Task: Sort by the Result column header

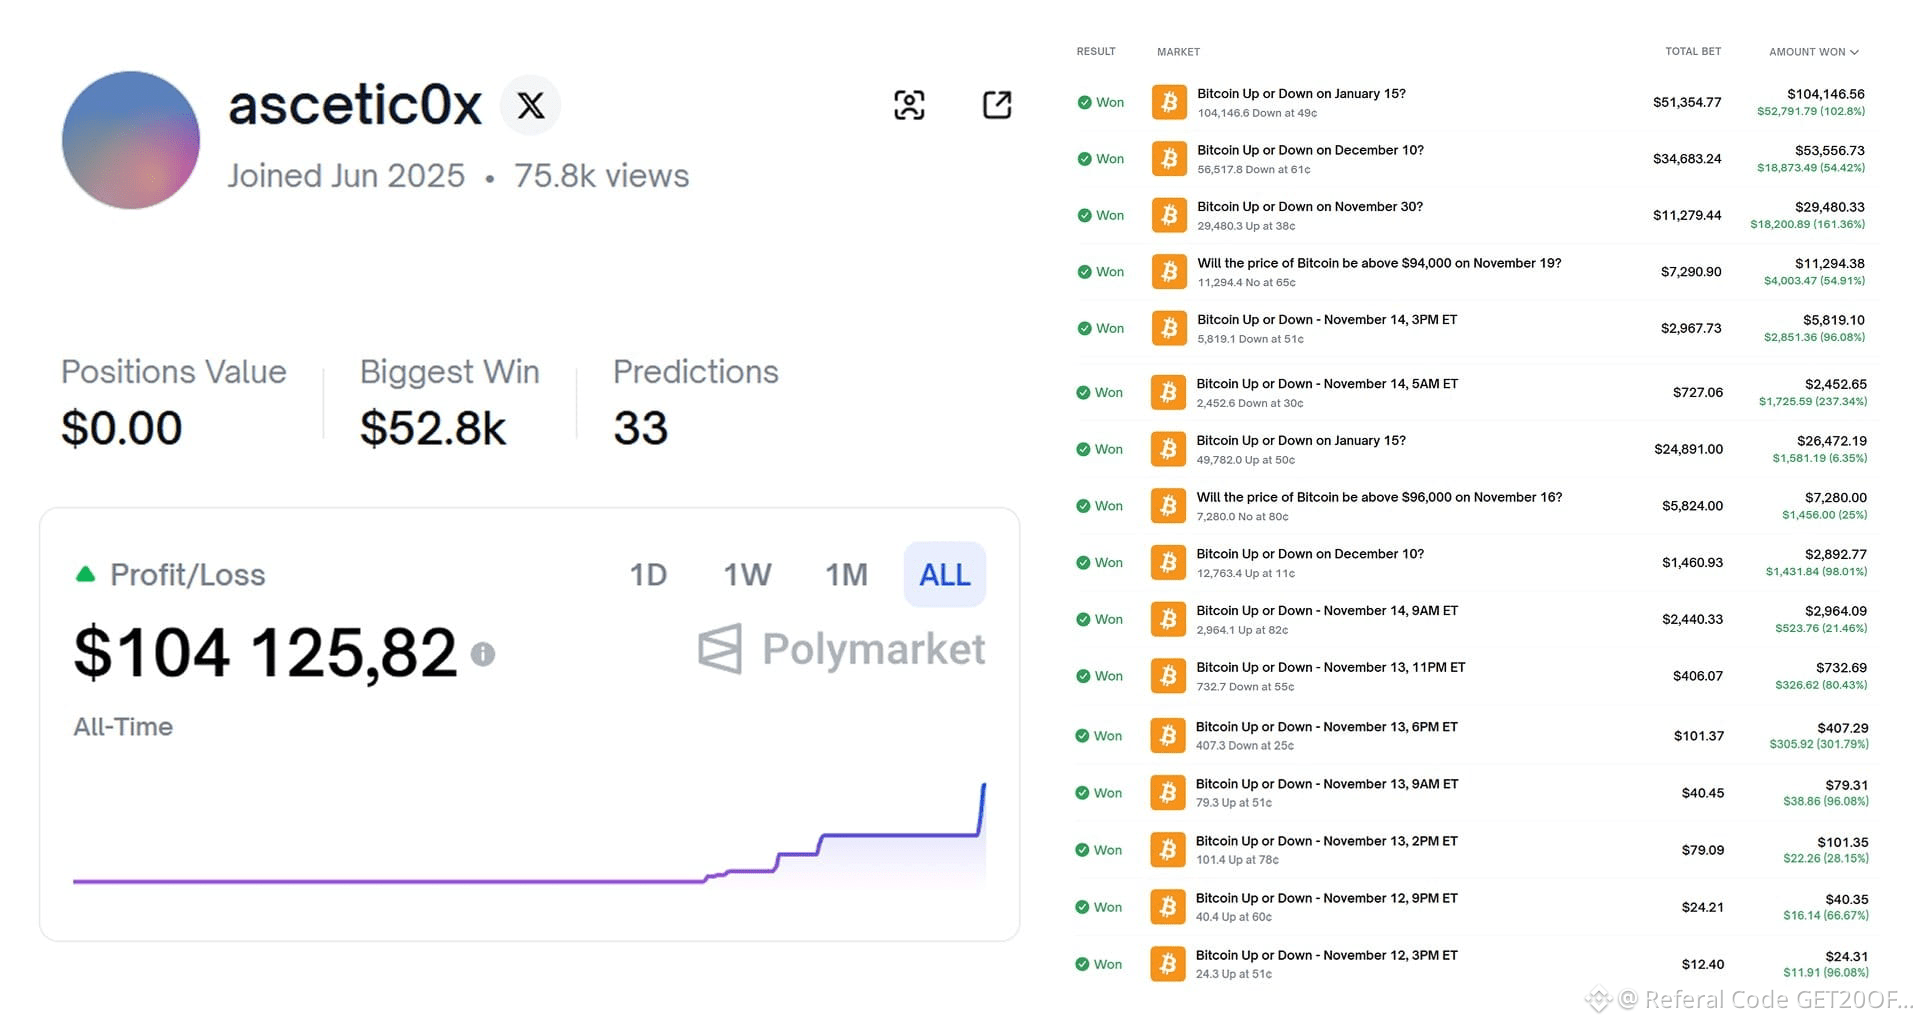Action: [1096, 51]
